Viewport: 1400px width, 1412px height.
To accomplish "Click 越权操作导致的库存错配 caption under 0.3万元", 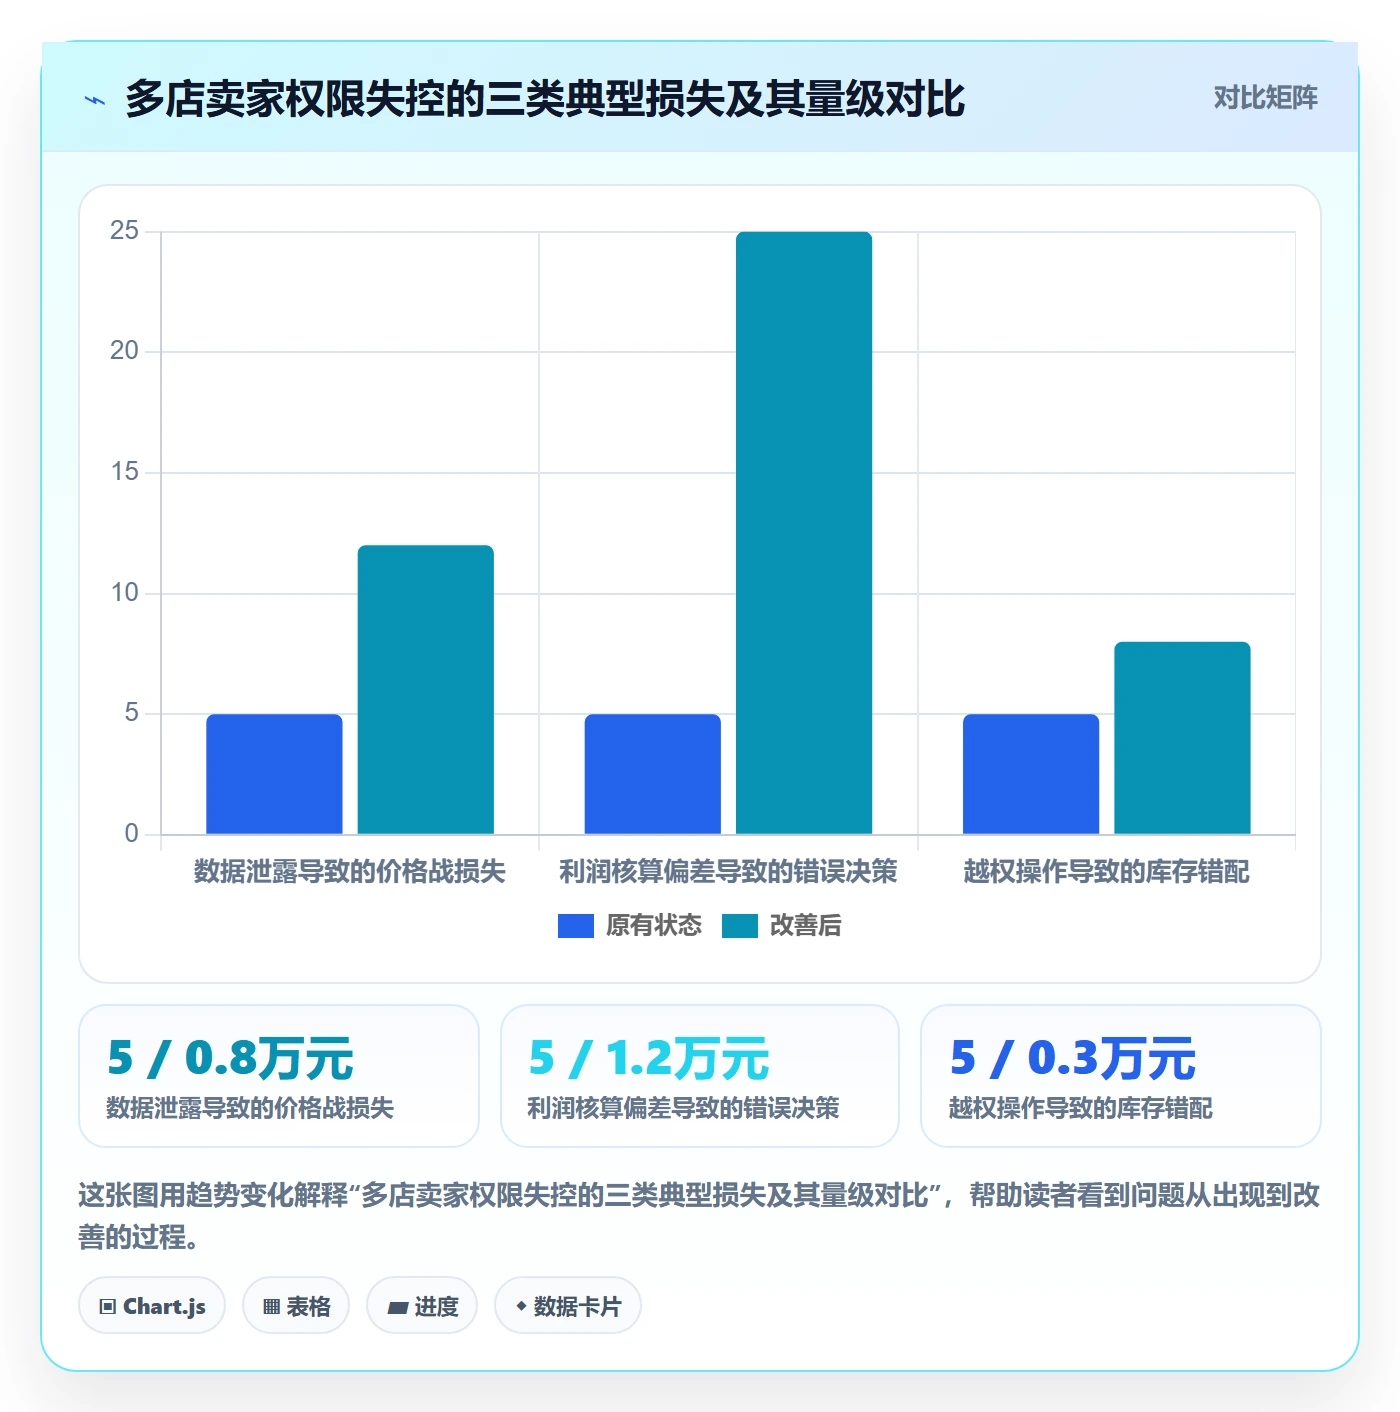I will (x=1081, y=1108).
